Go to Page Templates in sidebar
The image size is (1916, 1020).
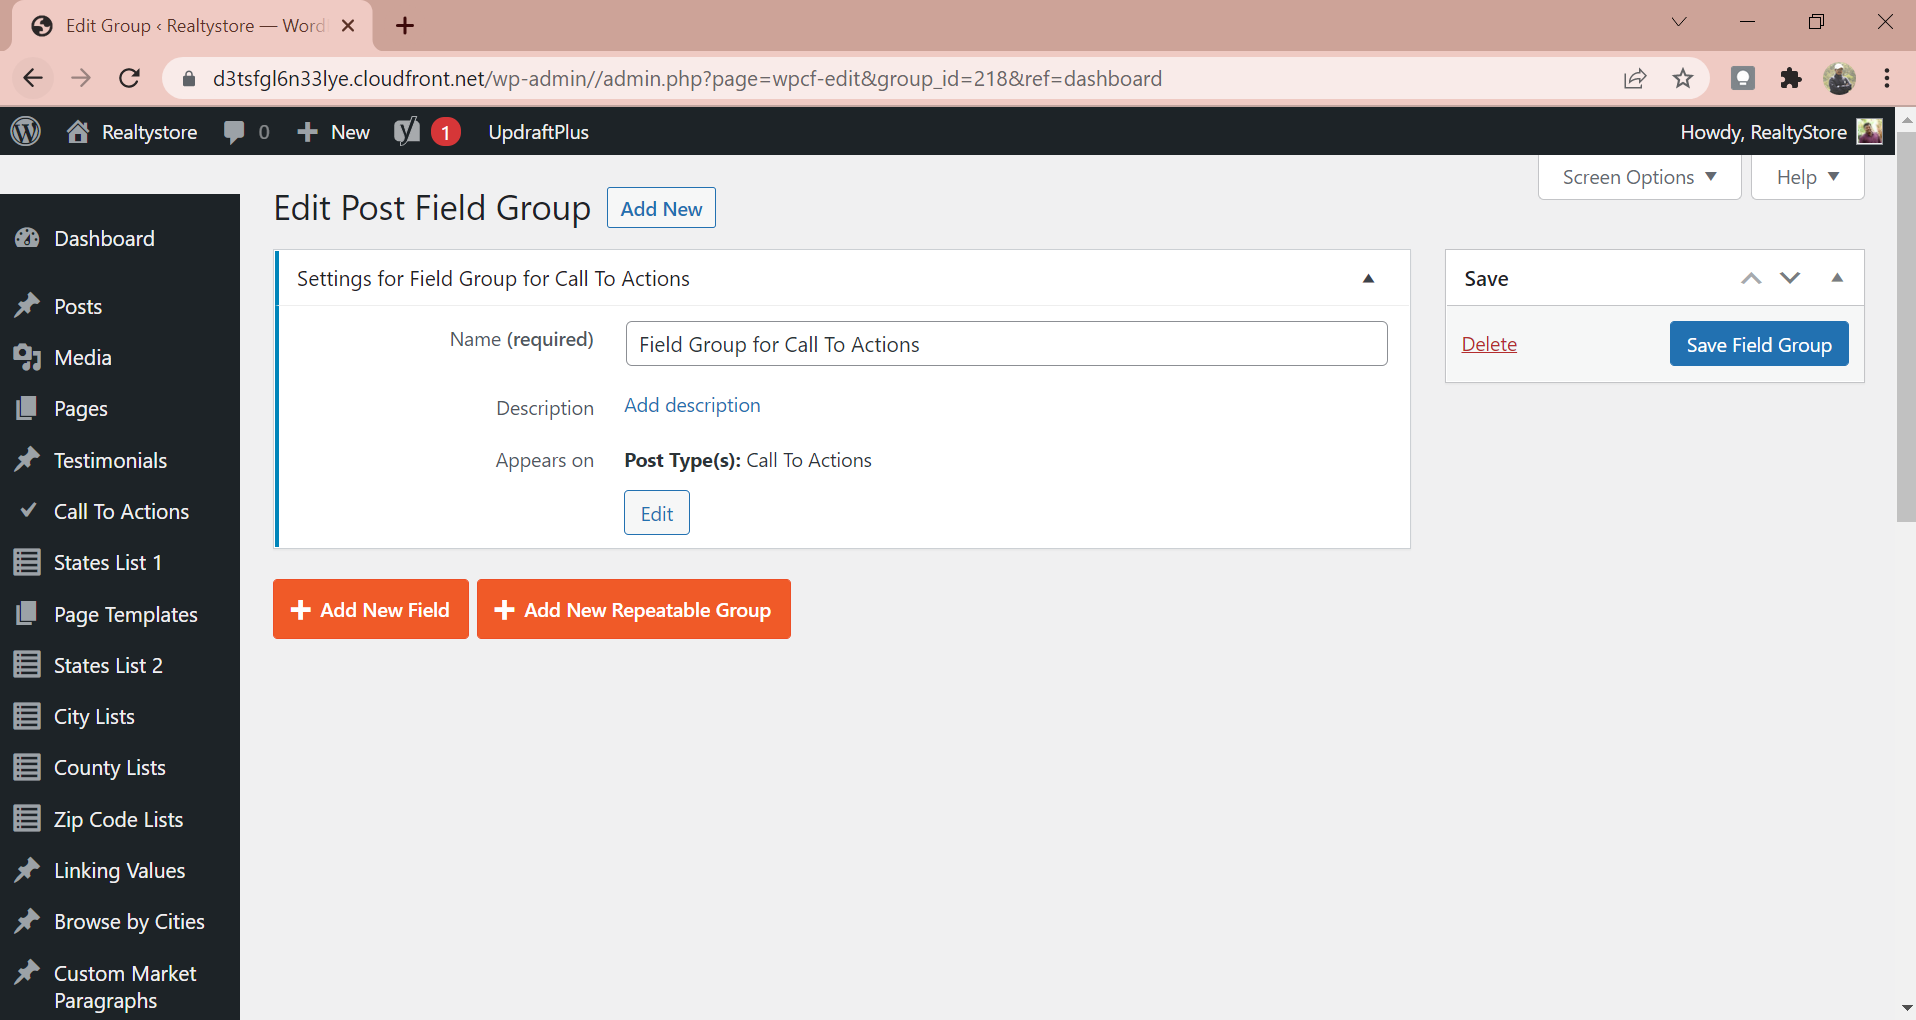point(125,614)
